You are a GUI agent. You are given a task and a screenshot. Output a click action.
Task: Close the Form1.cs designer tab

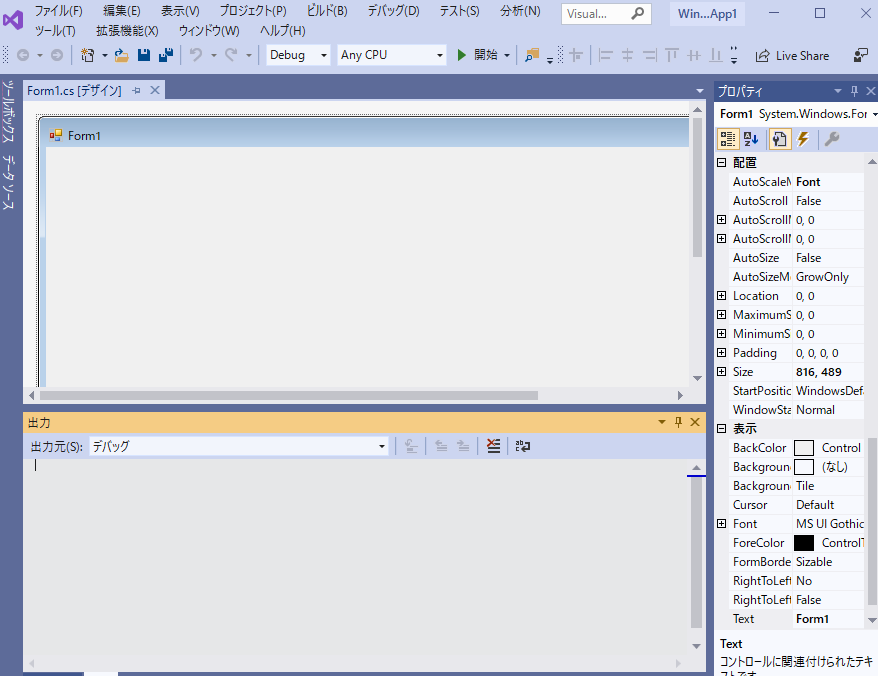pos(155,90)
